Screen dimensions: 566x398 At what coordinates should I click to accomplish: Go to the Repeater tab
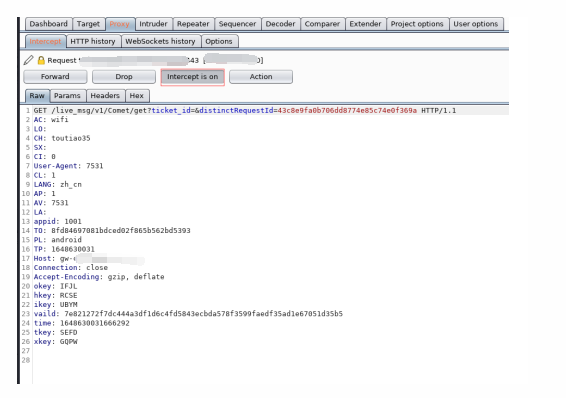193,24
